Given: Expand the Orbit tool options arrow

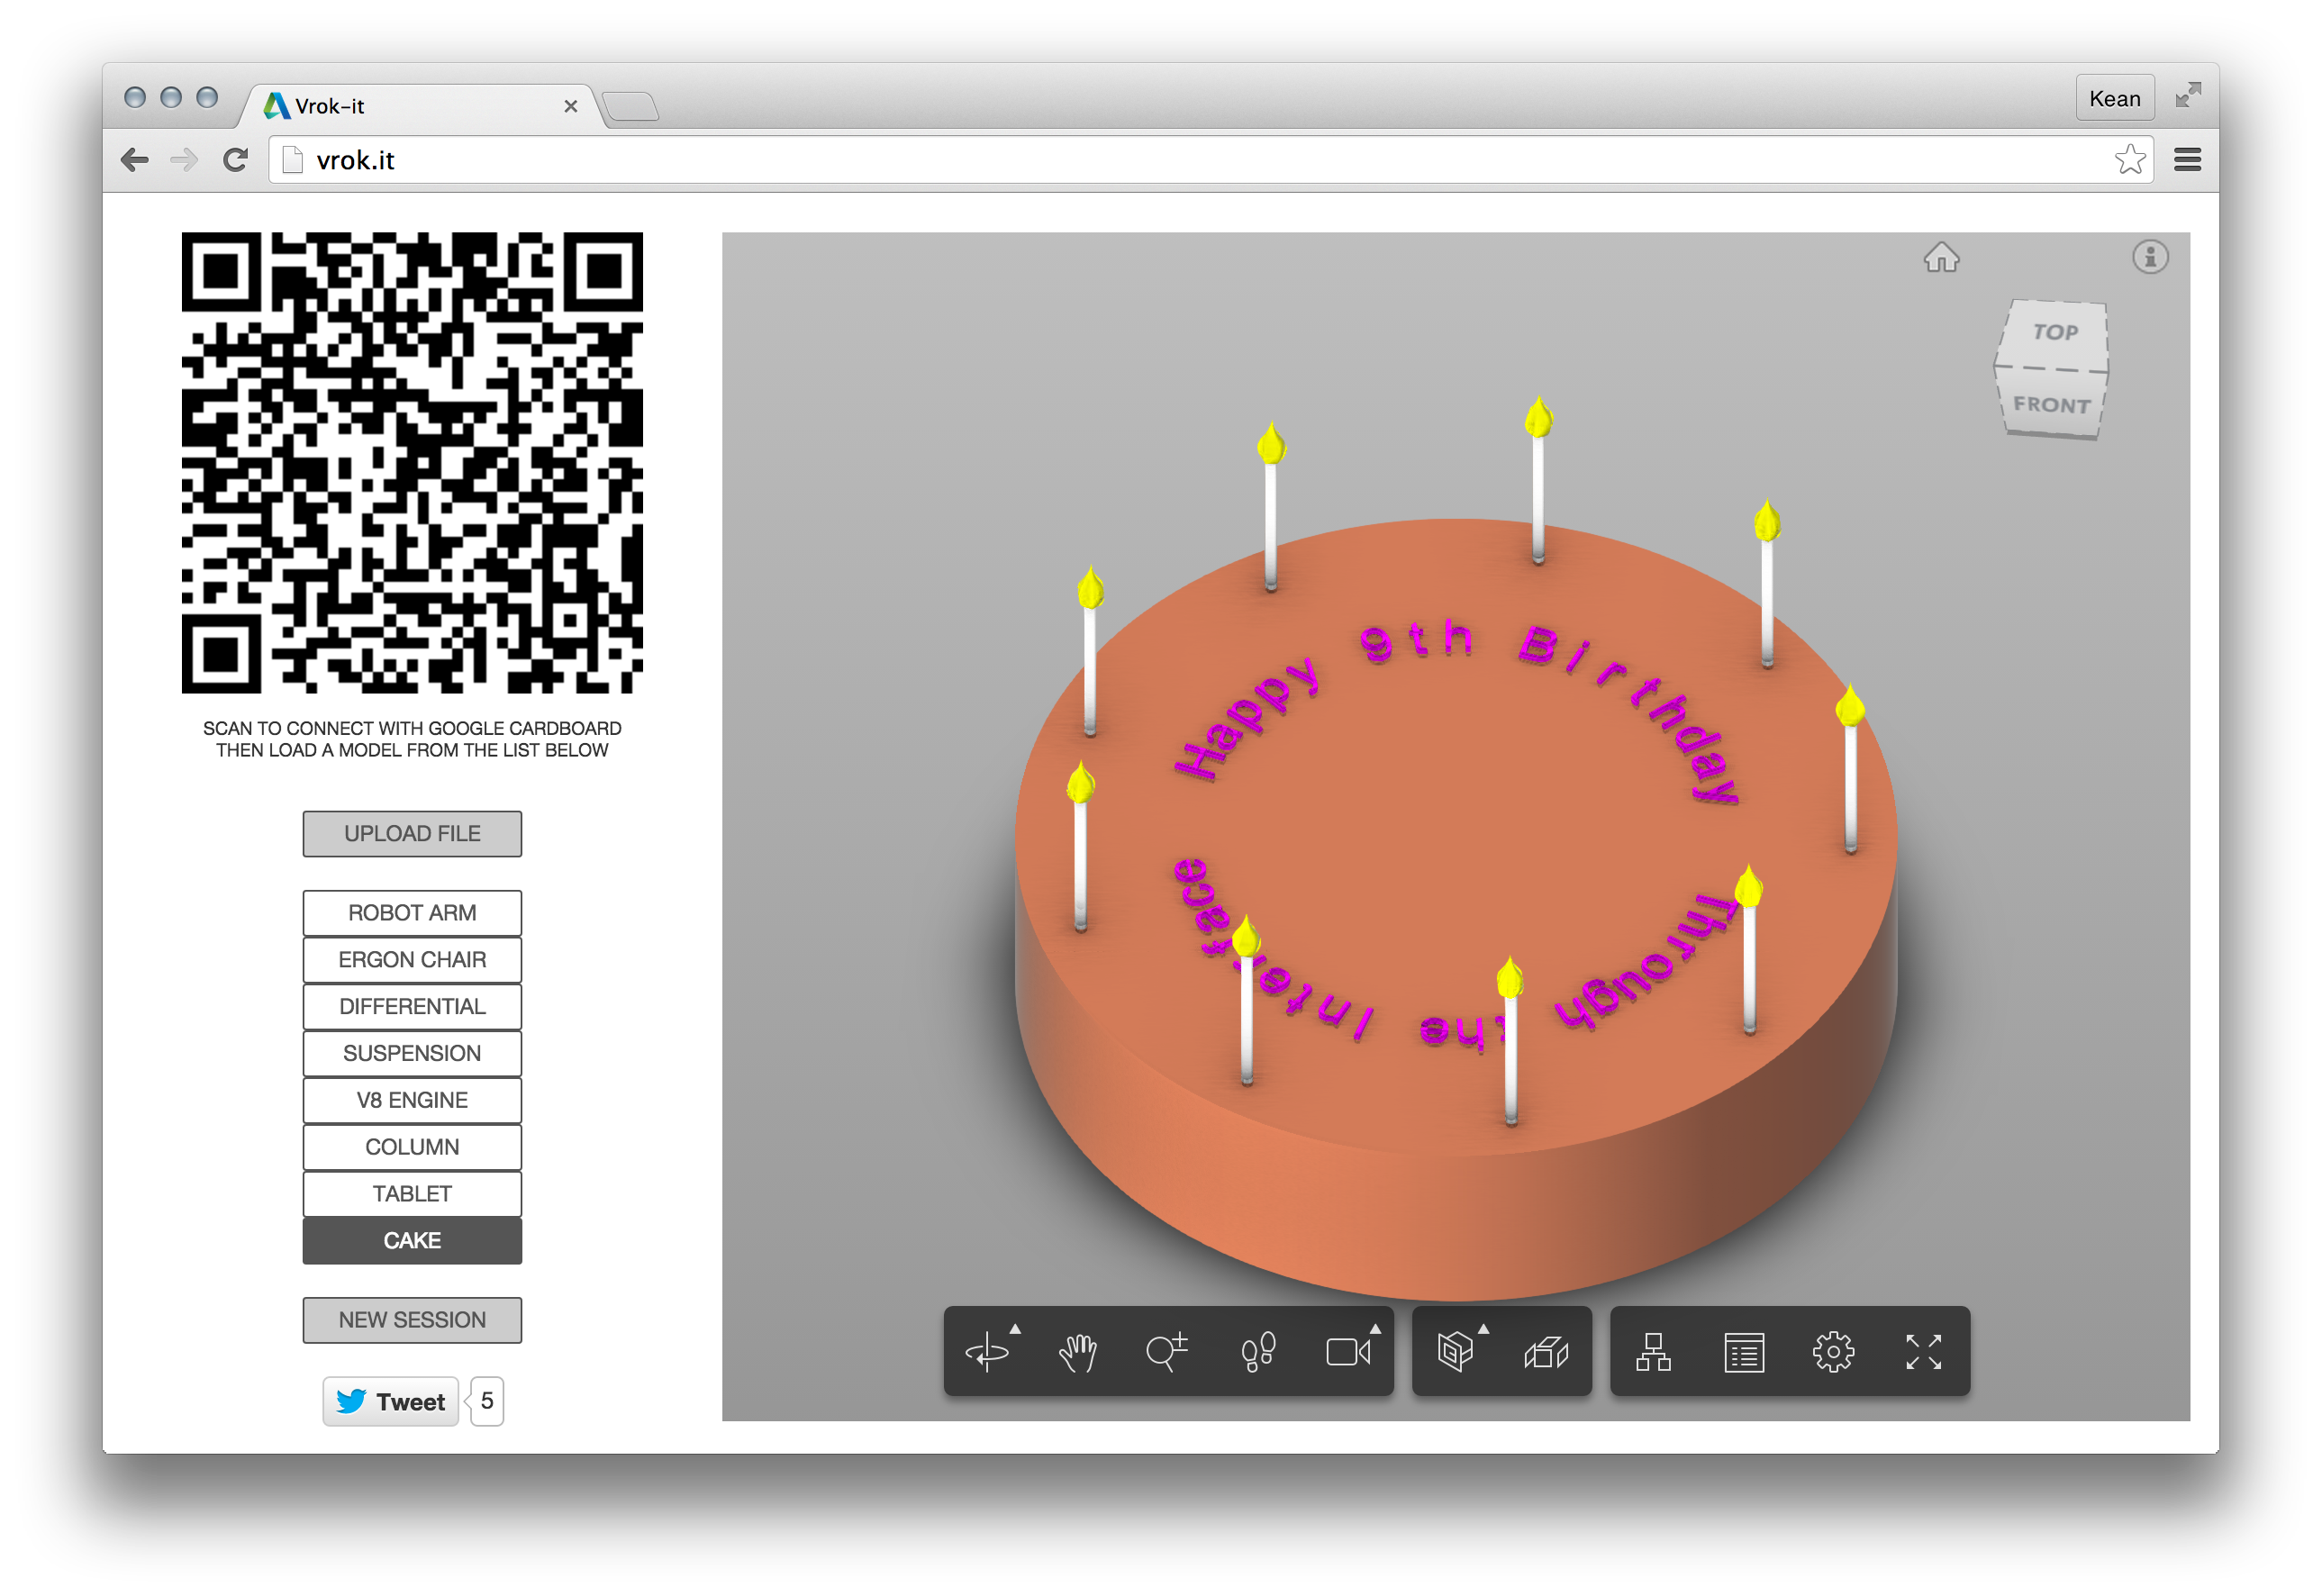Looking at the screenshot, I should [1015, 1329].
